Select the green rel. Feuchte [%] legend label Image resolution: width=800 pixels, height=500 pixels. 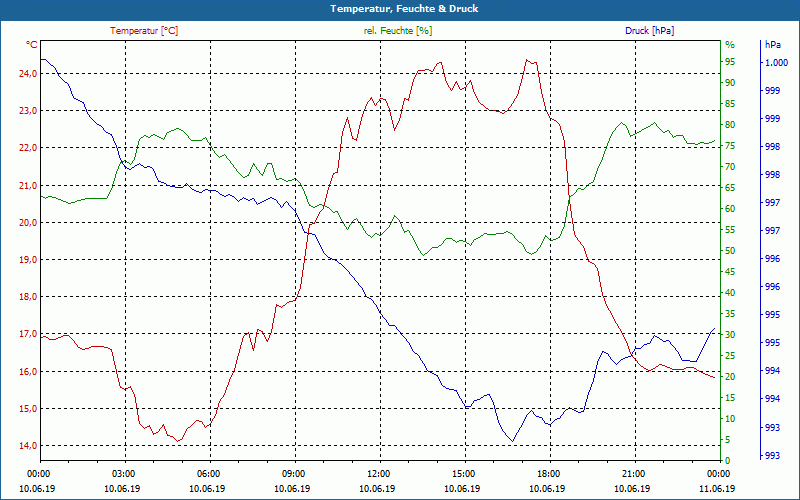coord(398,31)
